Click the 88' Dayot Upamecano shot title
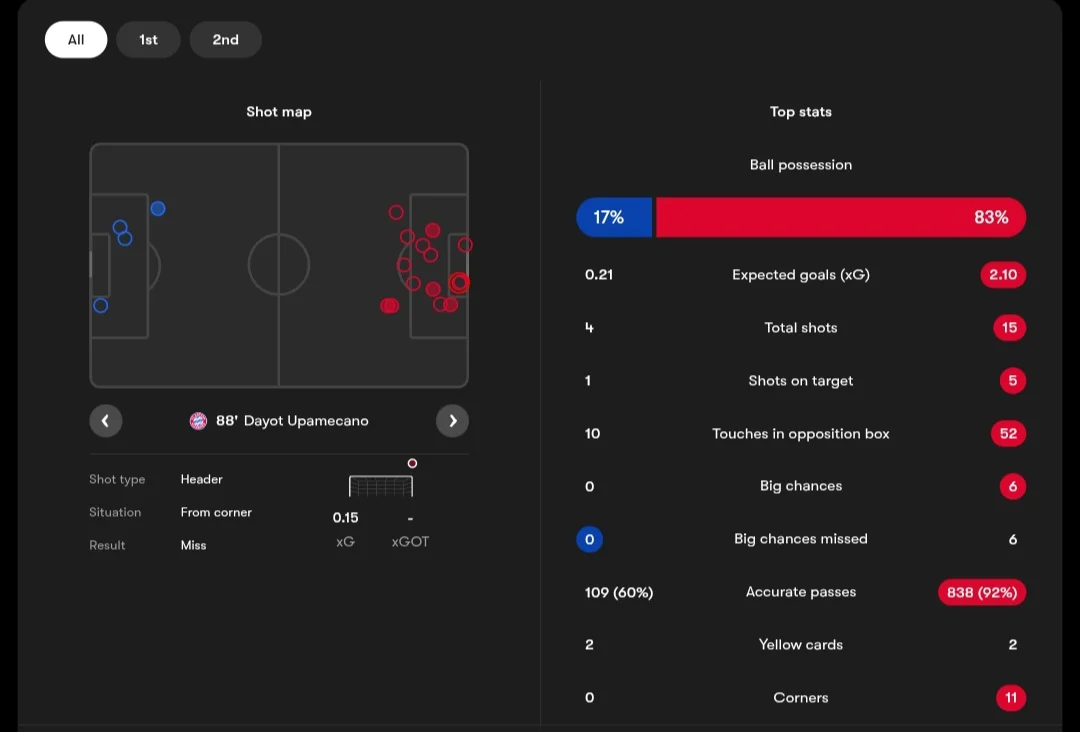1080x732 pixels. tap(292, 421)
